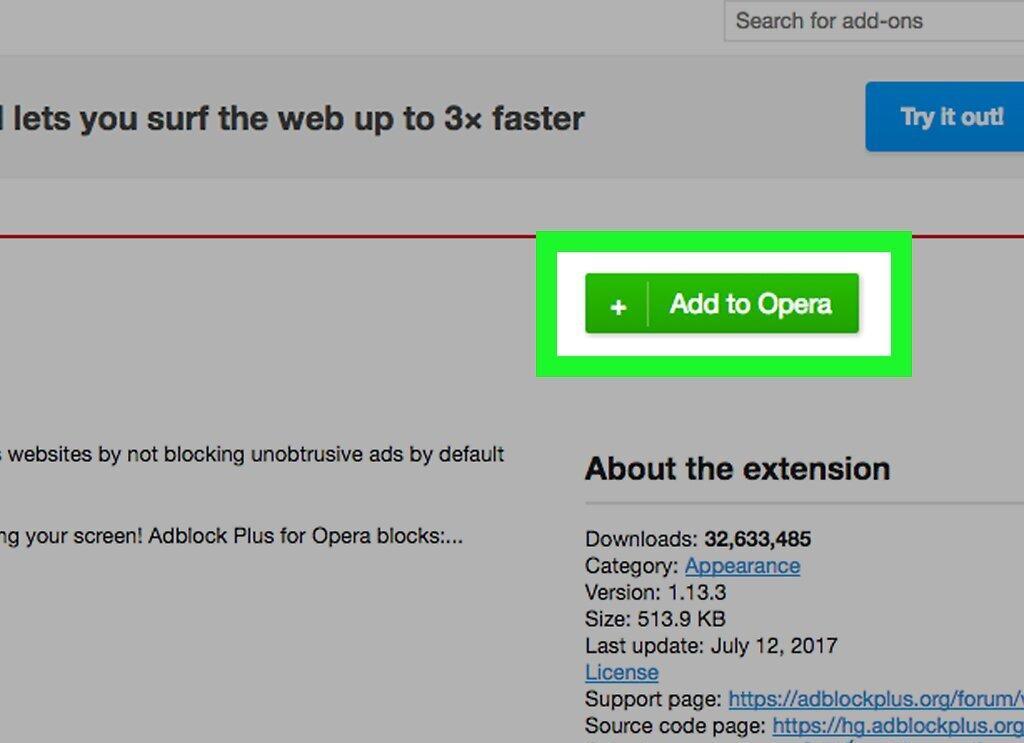Open the License link

622,672
